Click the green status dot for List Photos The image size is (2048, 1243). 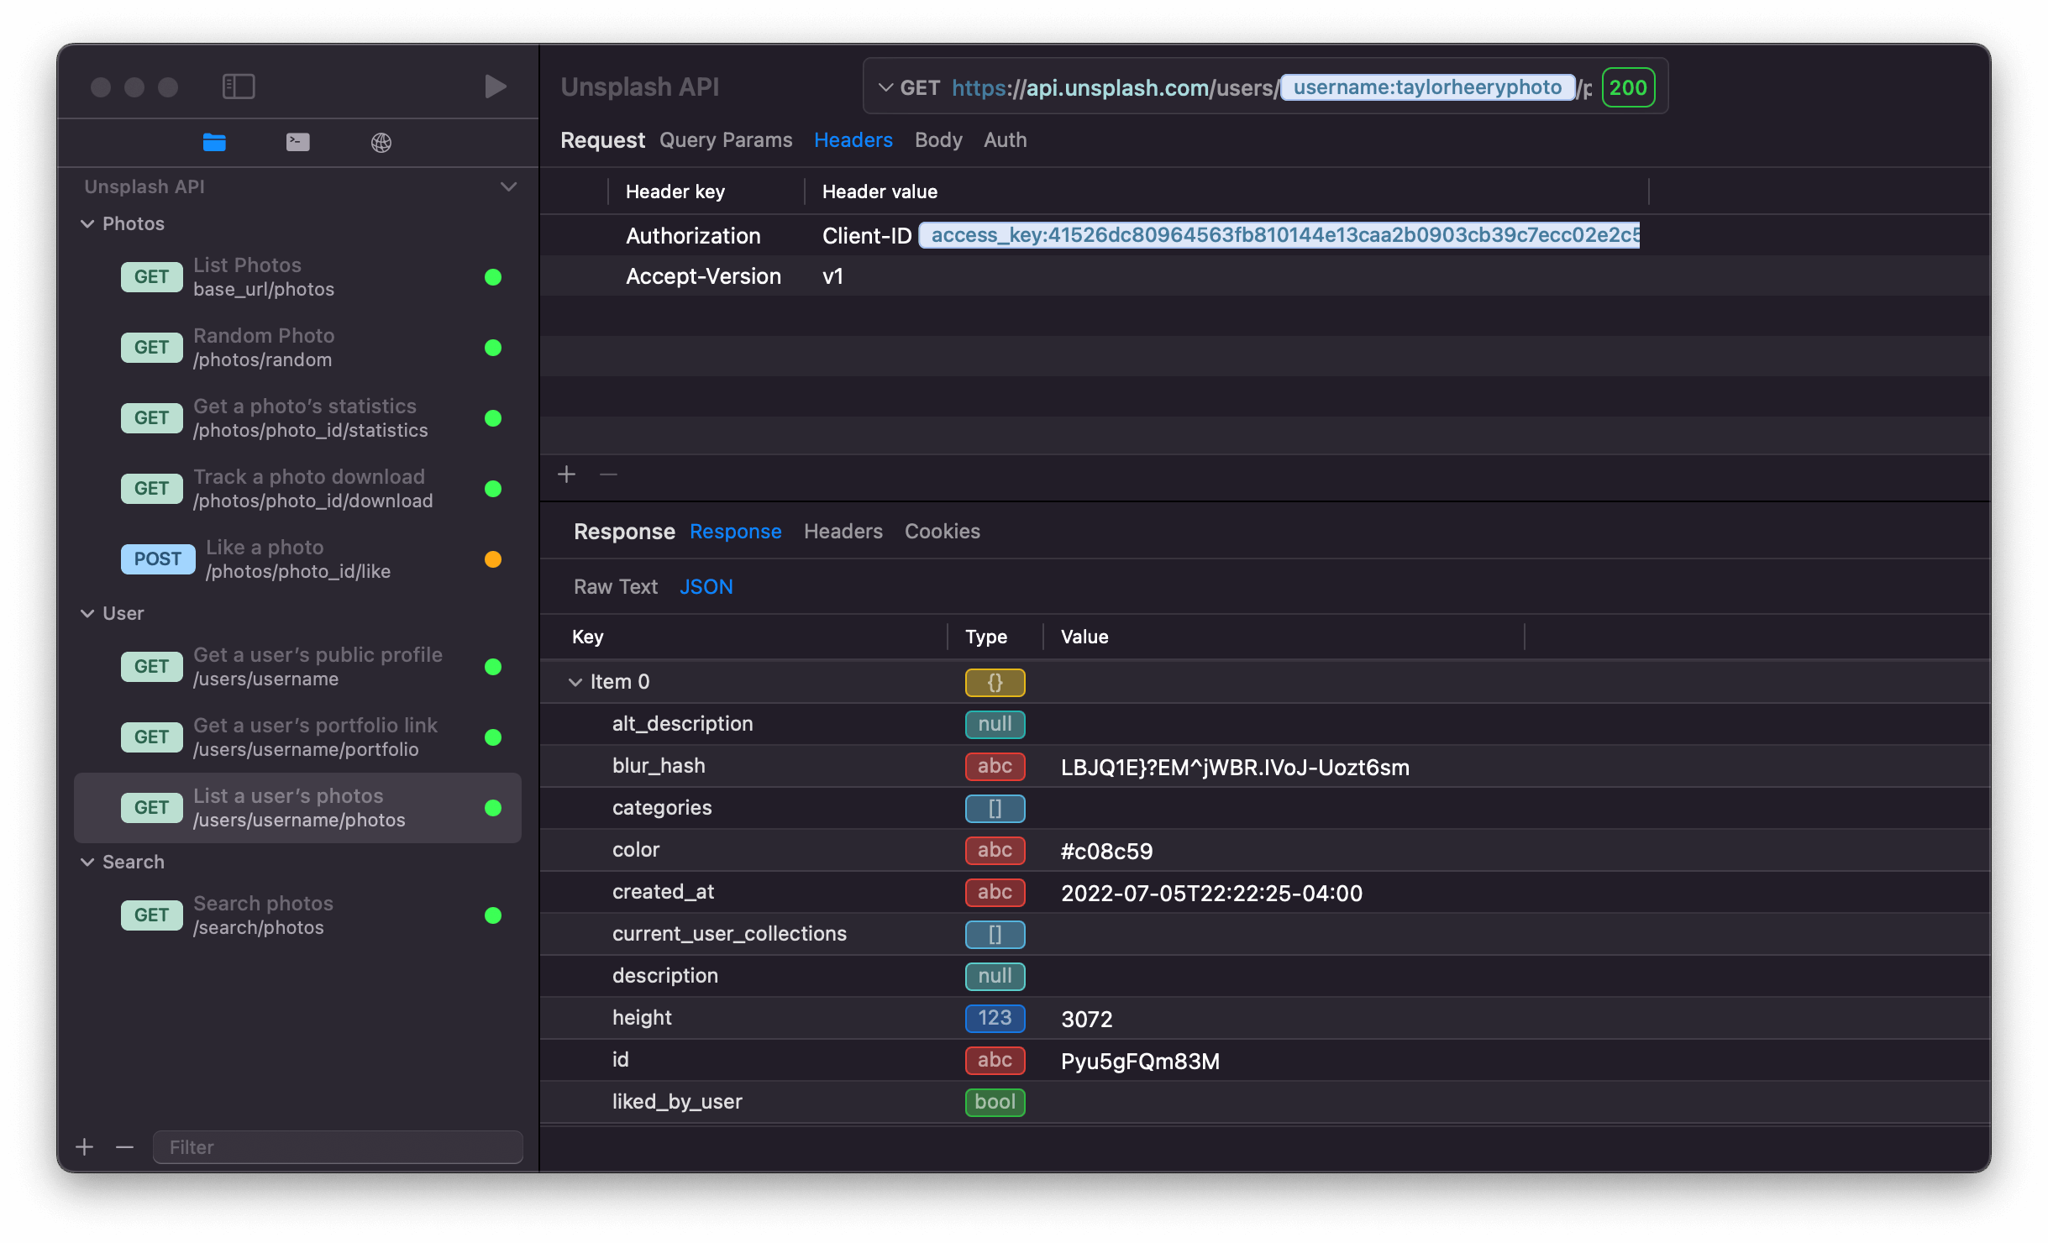tap(493, 277)
